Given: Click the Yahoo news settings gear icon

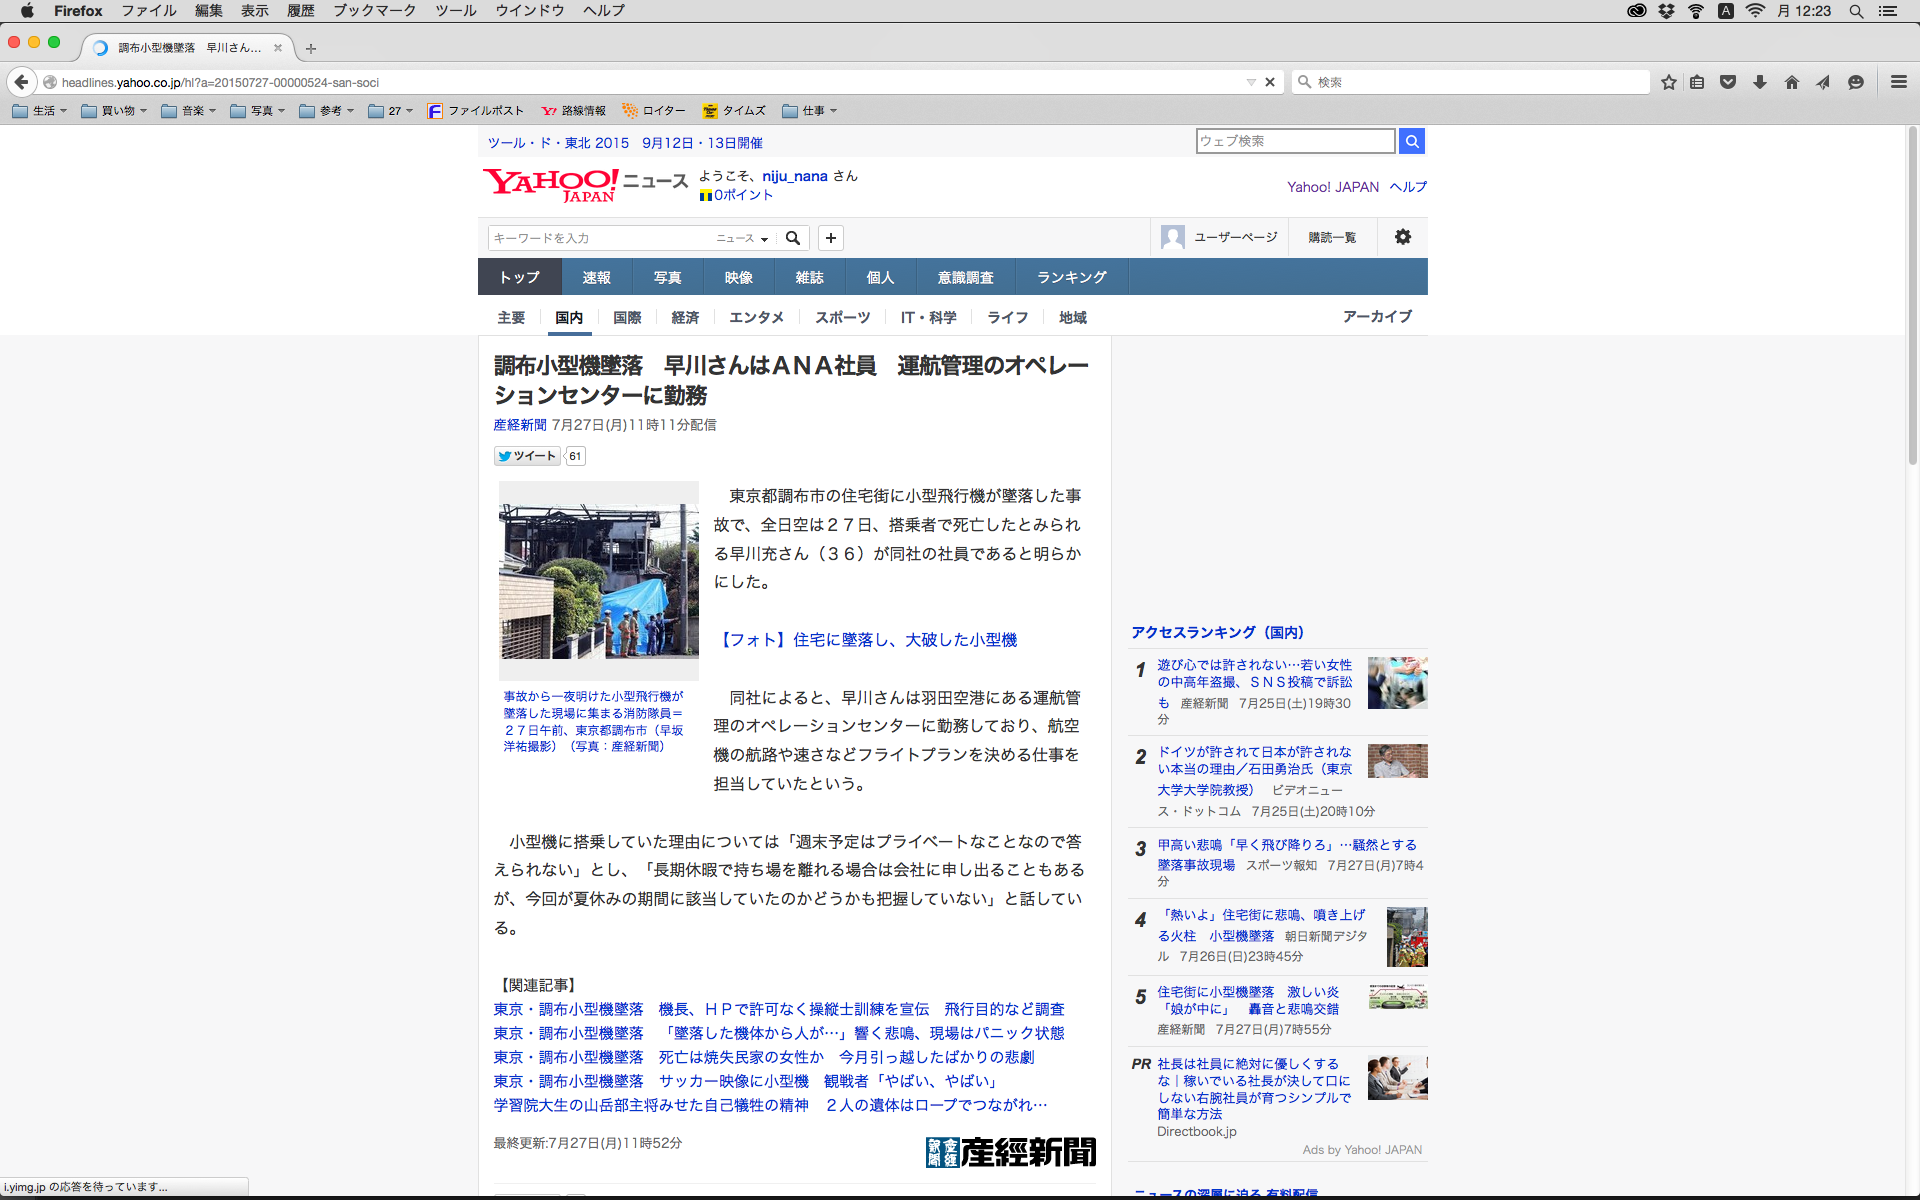Looking at the screenshot, I should click(1403, 237).
